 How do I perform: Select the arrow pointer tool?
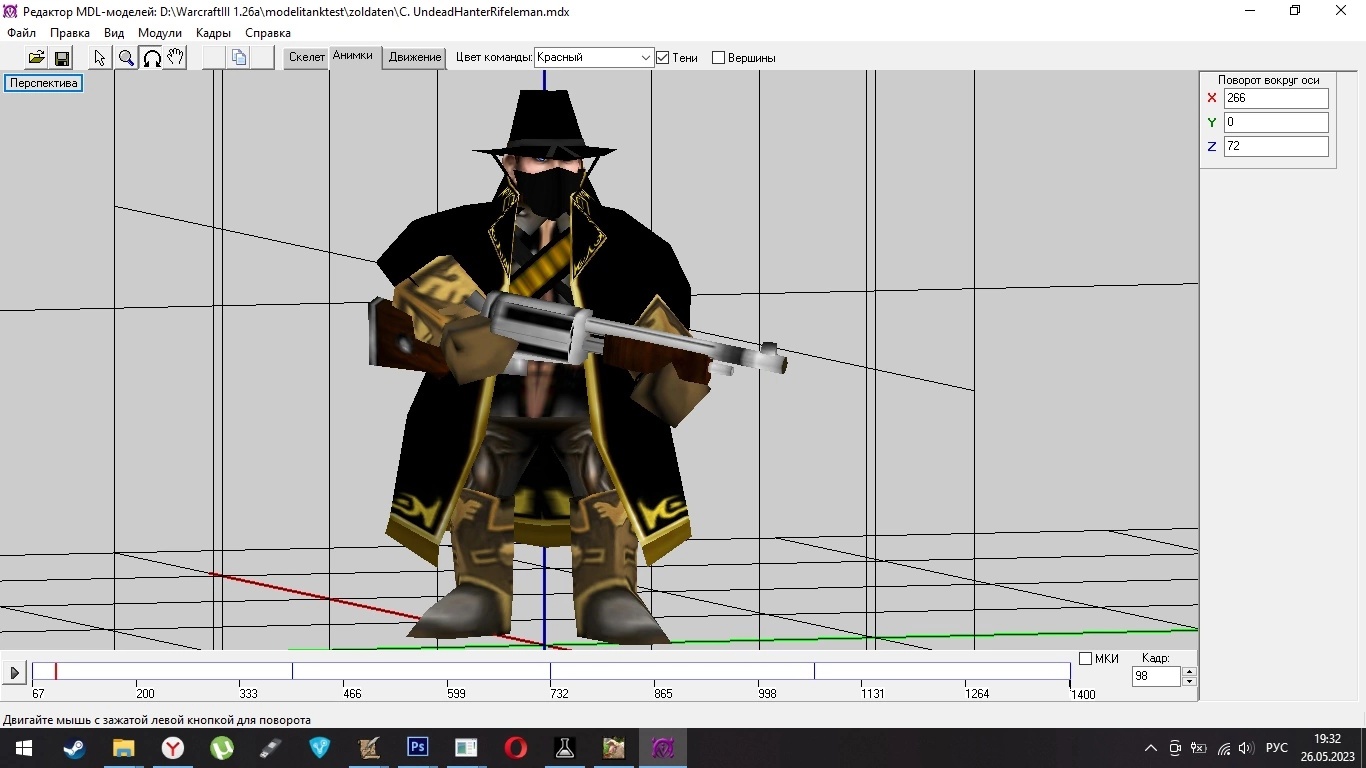[x=100, y=58]
